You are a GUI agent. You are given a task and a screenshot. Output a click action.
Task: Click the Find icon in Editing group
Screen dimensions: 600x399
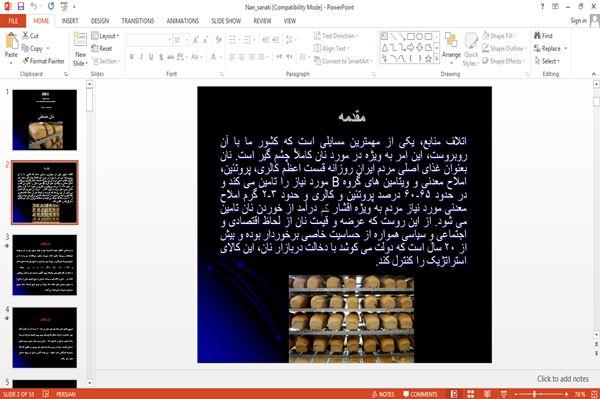click(x=538, y=36)
